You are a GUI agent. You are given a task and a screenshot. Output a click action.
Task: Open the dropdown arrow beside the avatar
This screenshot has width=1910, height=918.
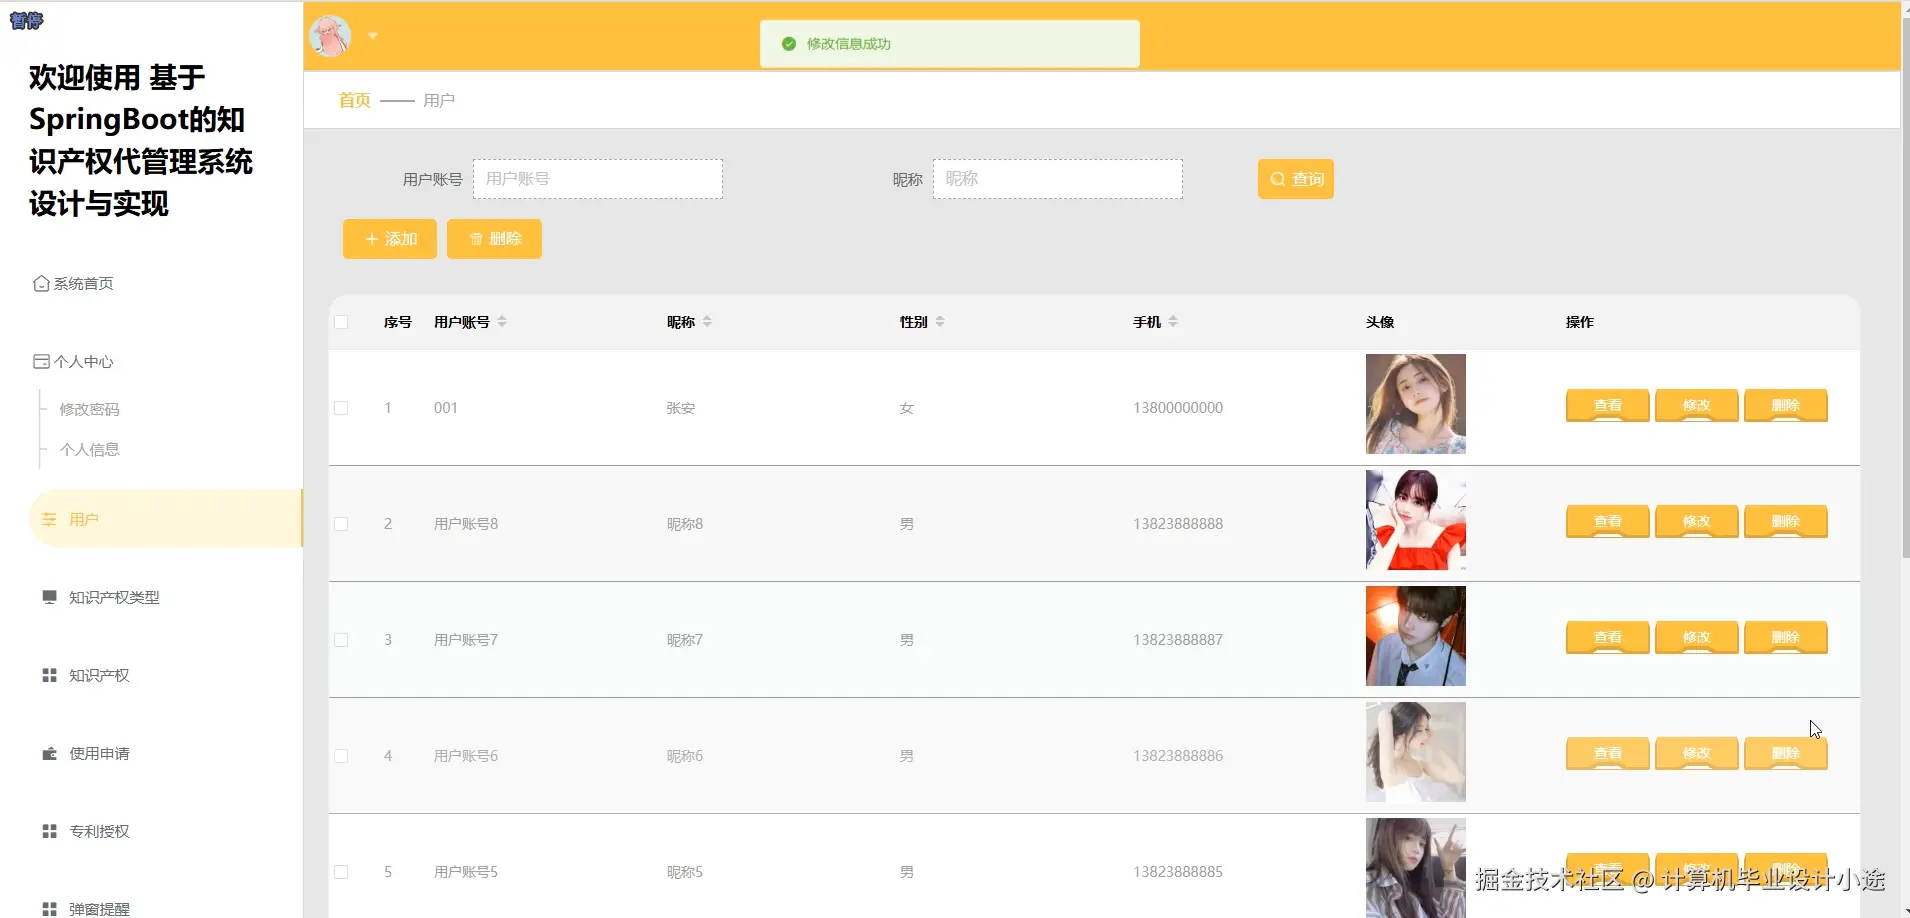[x=373, y=36]
